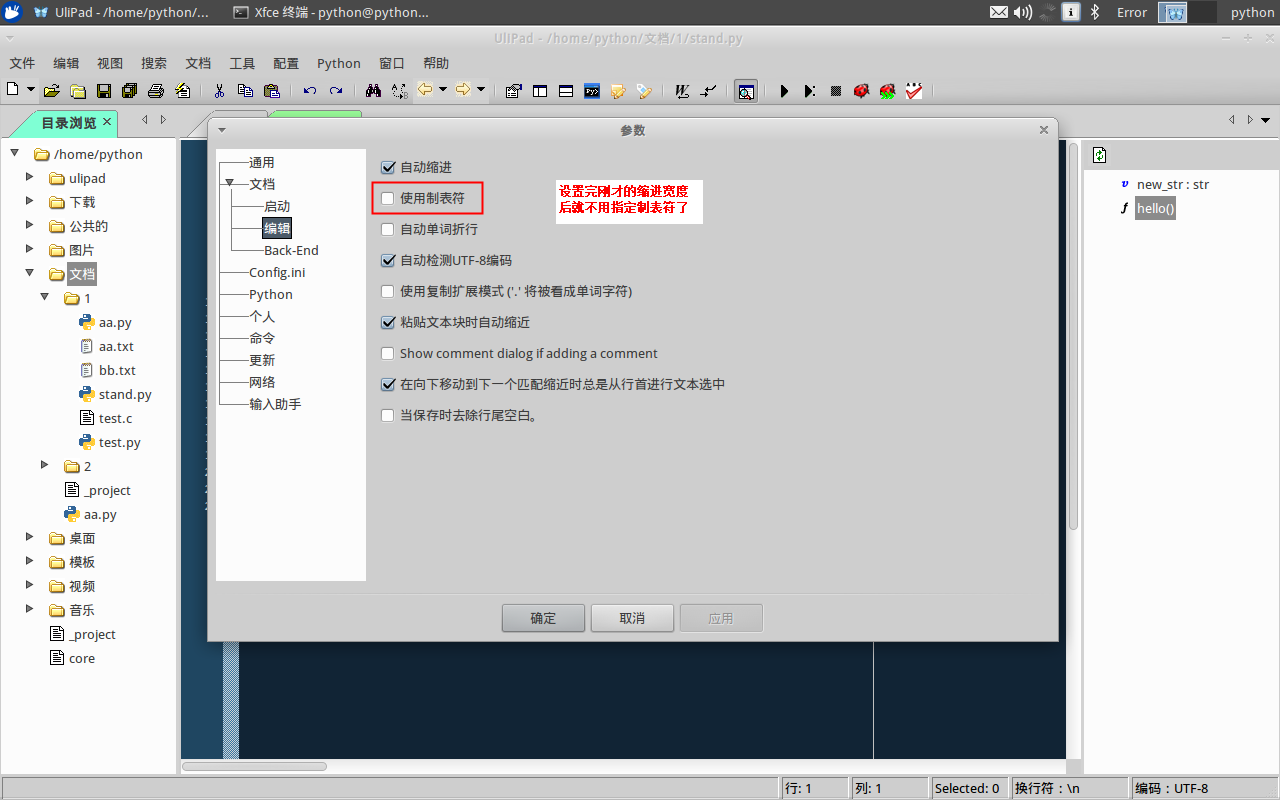The height and width of the screenshot is (800, 1280).
Task: Select Back-End in settings tree
Action: click(291, 250)
